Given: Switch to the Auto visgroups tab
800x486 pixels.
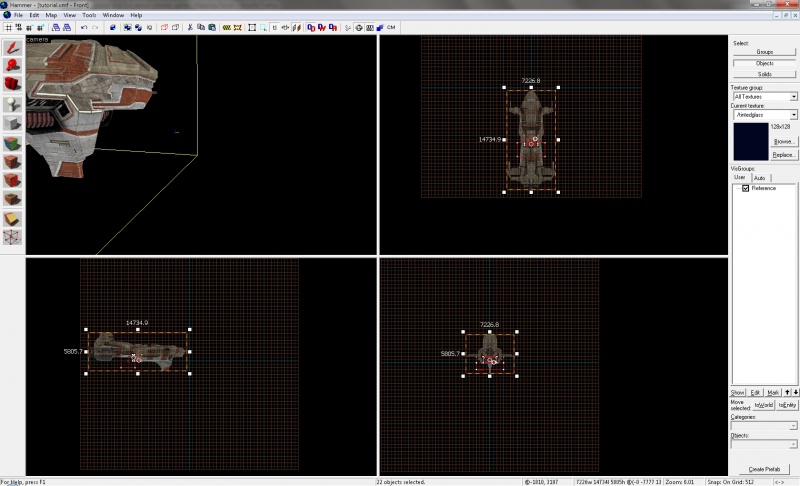Looking at the screenshot, I should (760, 178).
